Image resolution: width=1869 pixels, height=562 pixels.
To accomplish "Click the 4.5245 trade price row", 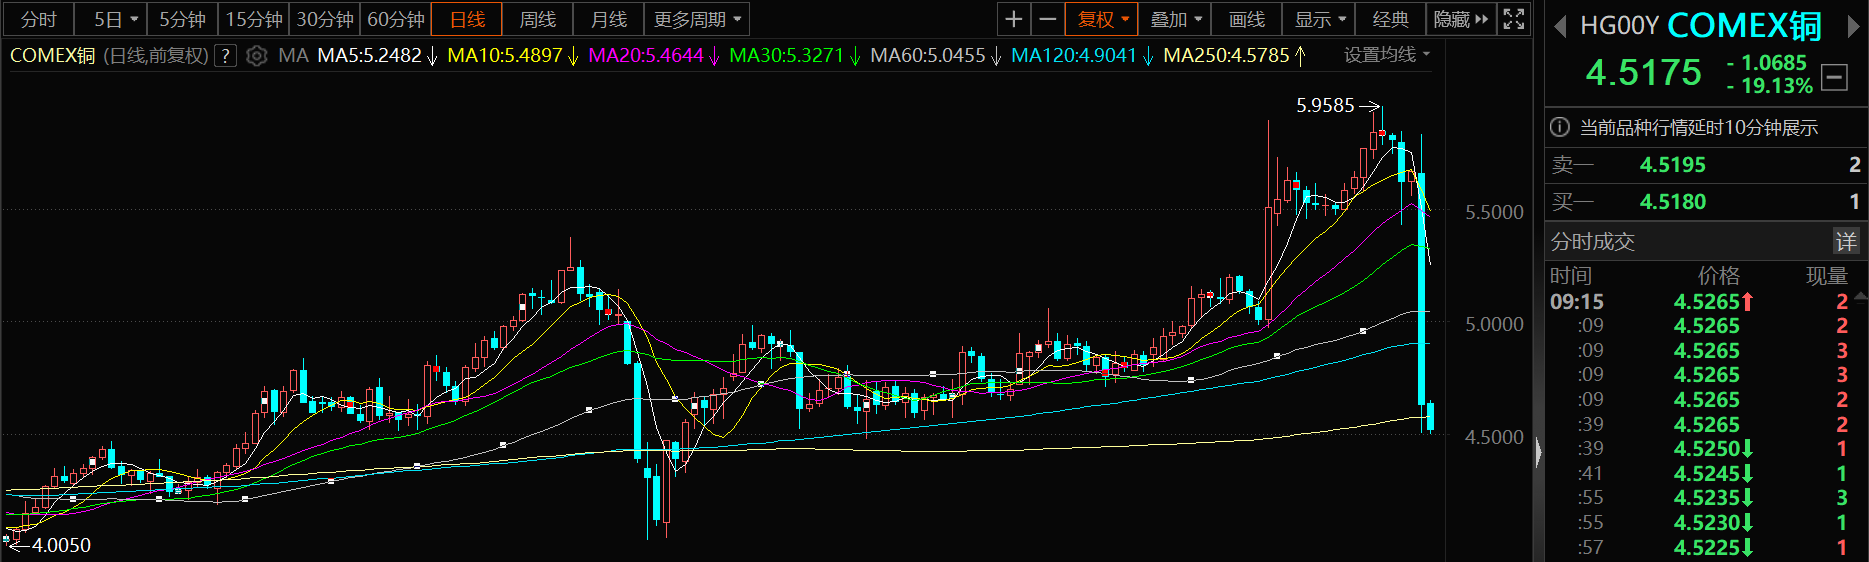I will point(1706,473).
